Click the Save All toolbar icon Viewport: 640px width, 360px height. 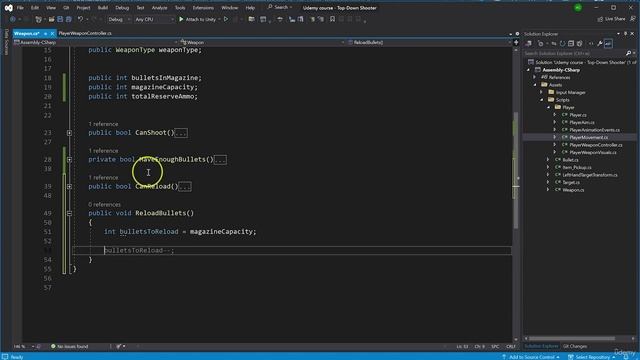tap(69, 19)
